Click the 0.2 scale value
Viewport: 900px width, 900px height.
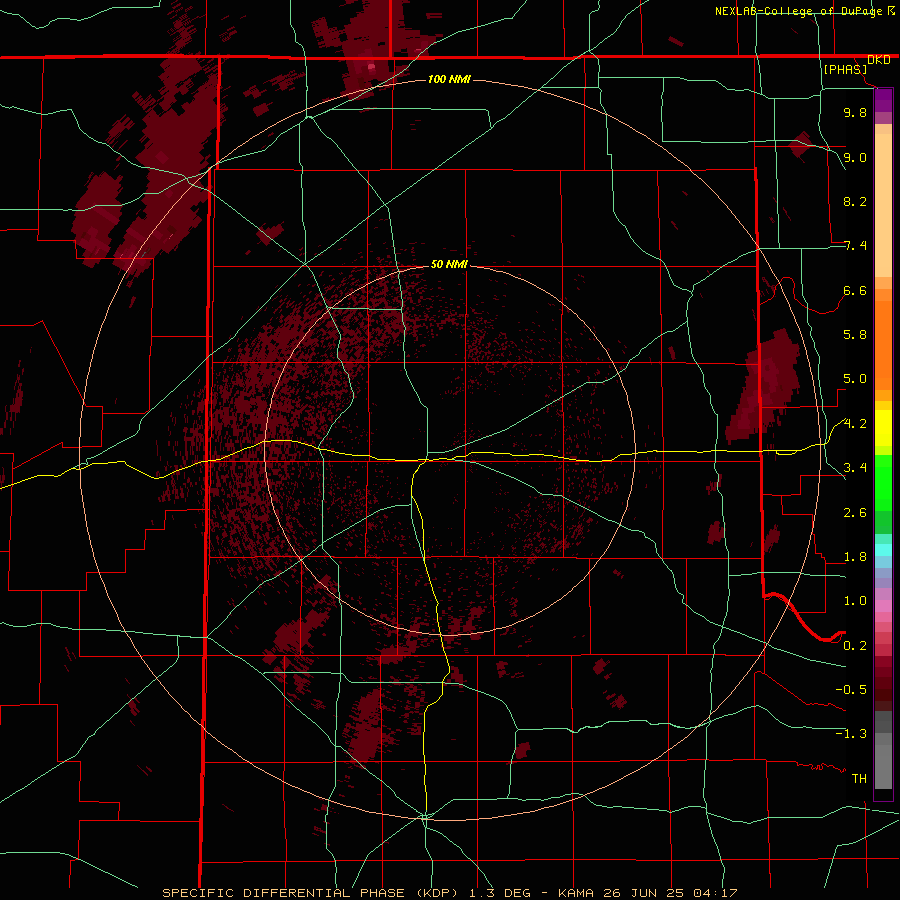[x=855, y=646]
